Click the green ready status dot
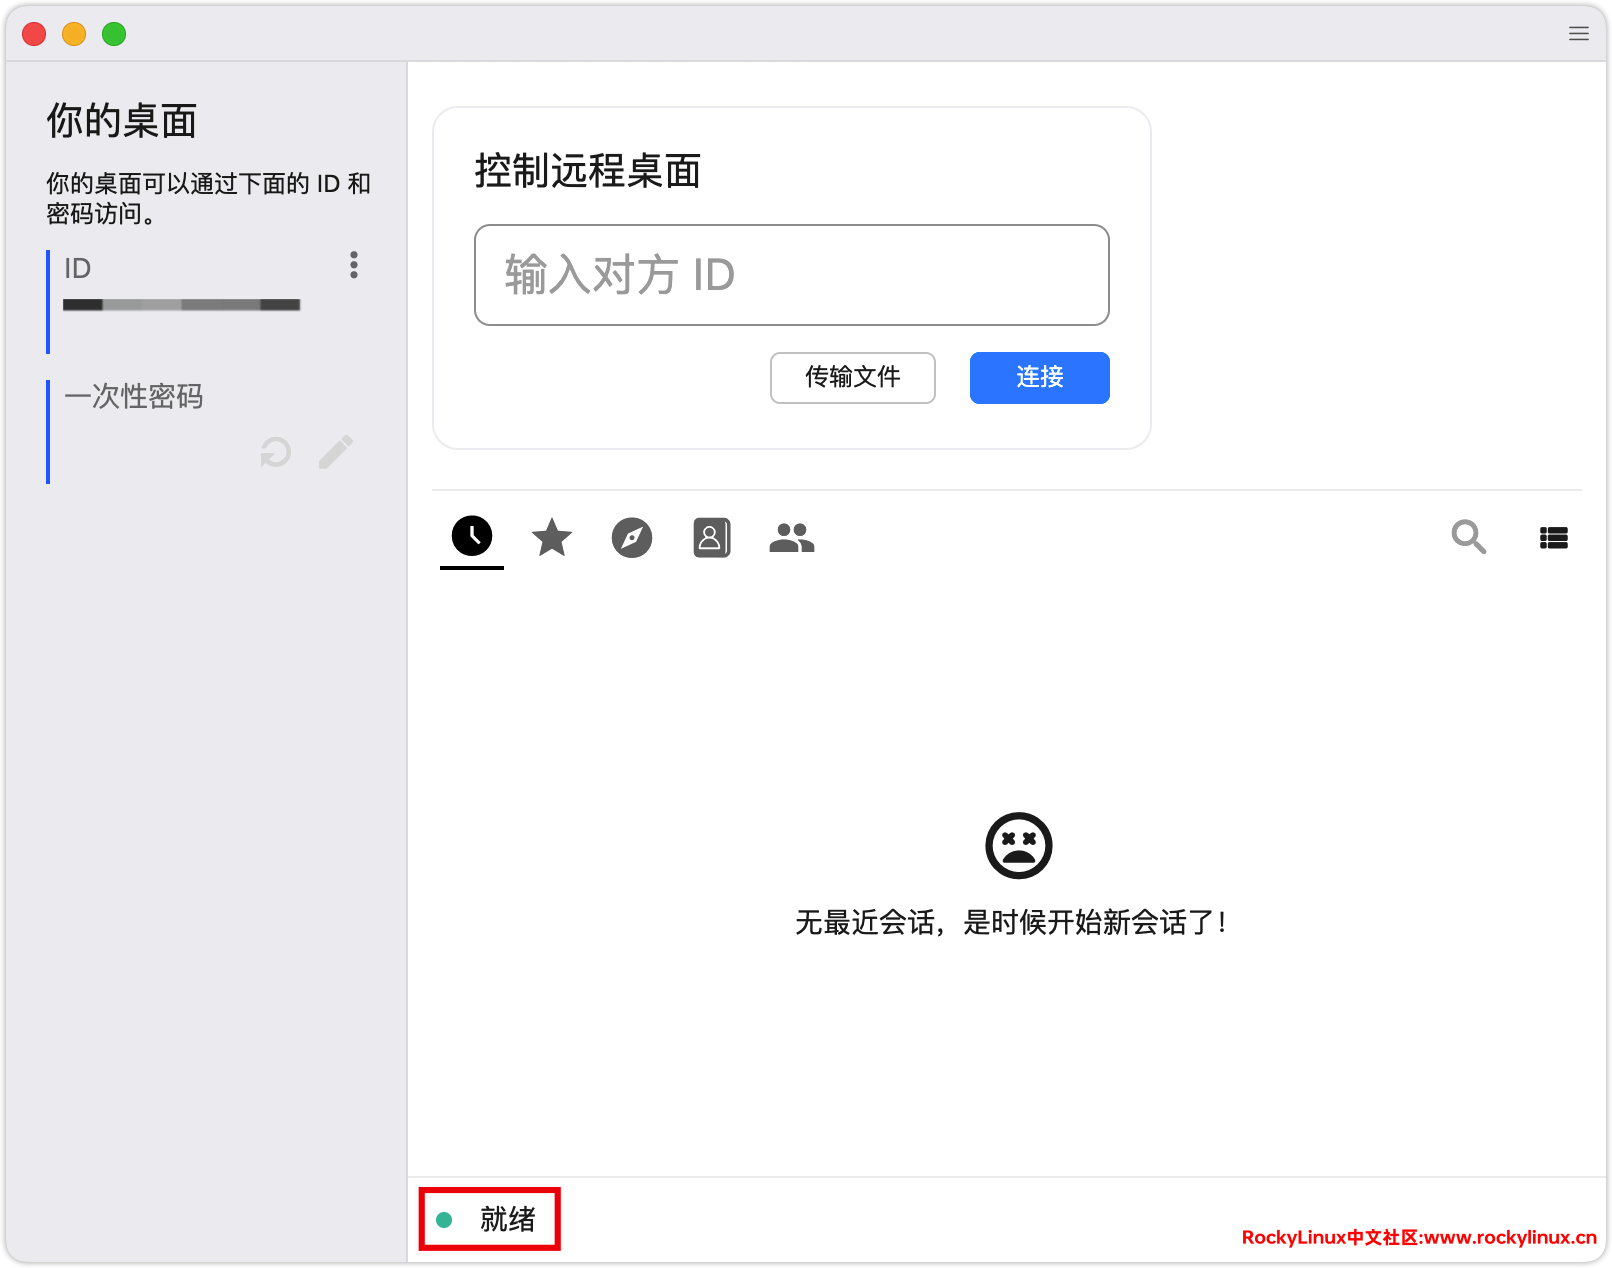Viewport: 1612px width, 1268px height. pos(445,1220)
